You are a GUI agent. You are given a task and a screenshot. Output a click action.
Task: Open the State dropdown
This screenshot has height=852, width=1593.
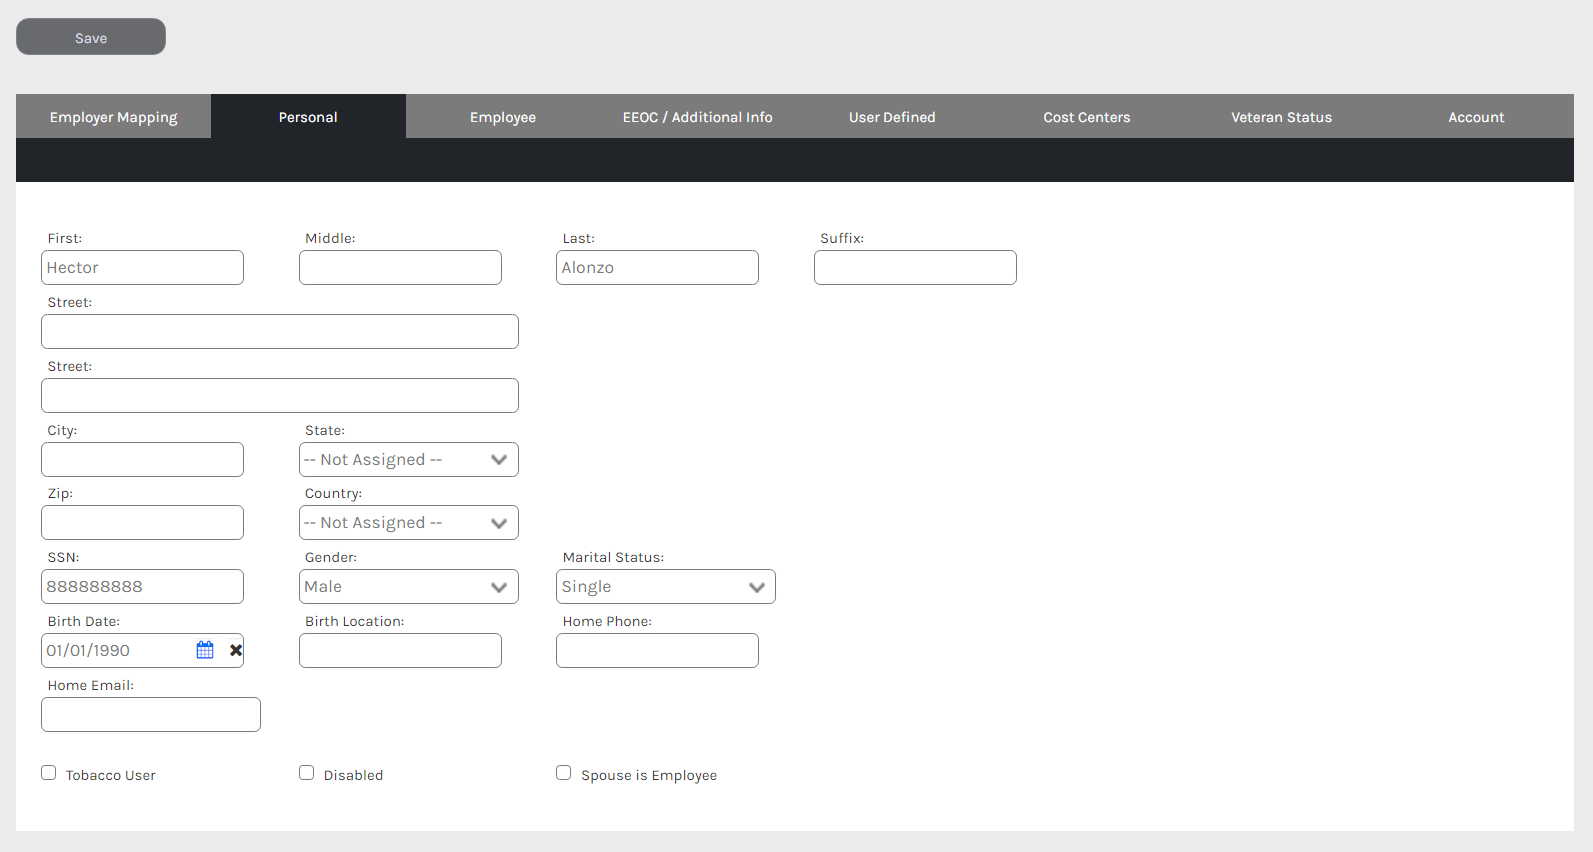coord(408,459)
